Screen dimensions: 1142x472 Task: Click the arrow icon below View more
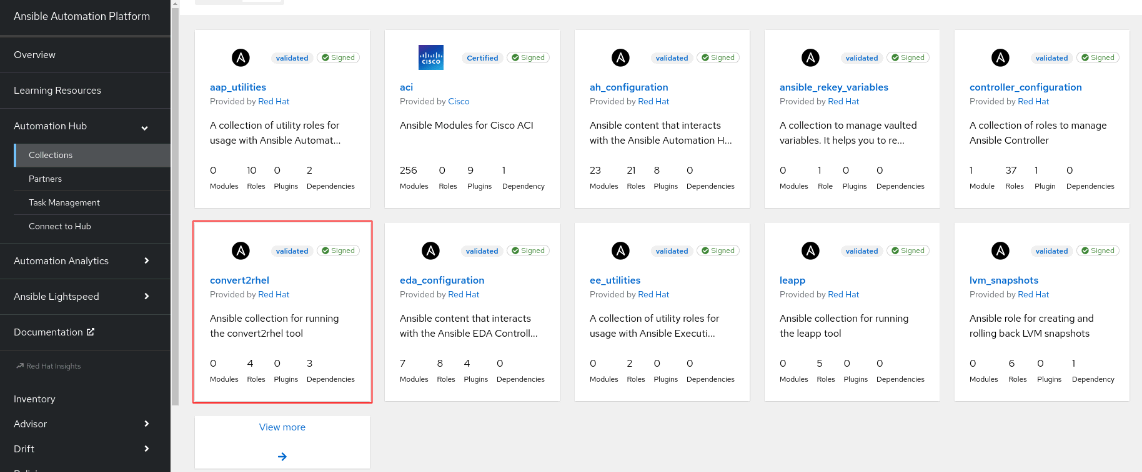[283, 457]
